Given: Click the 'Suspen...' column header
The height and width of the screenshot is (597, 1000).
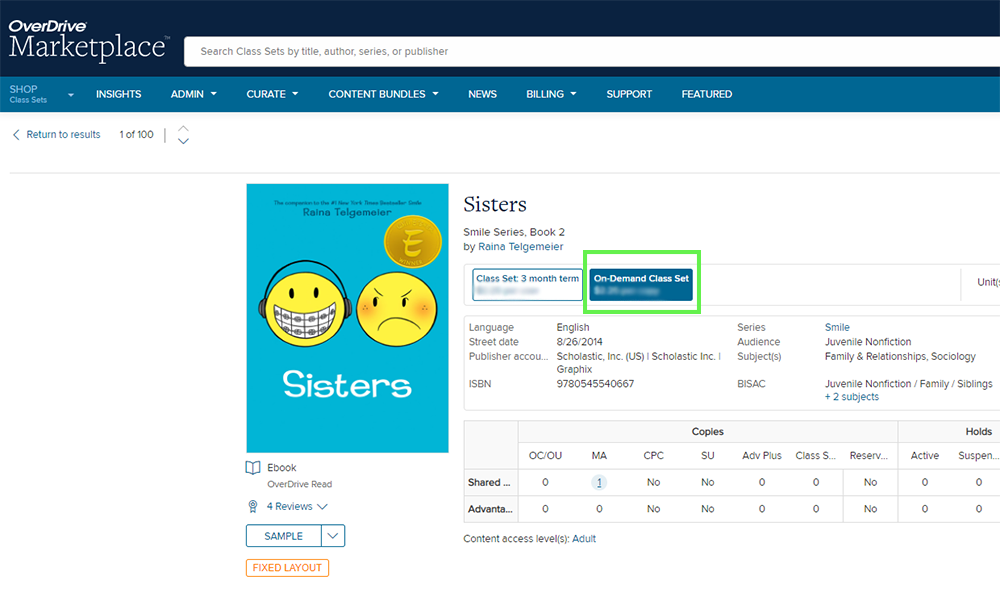Looking at the screenshot, I should click(x=978, y=455).
